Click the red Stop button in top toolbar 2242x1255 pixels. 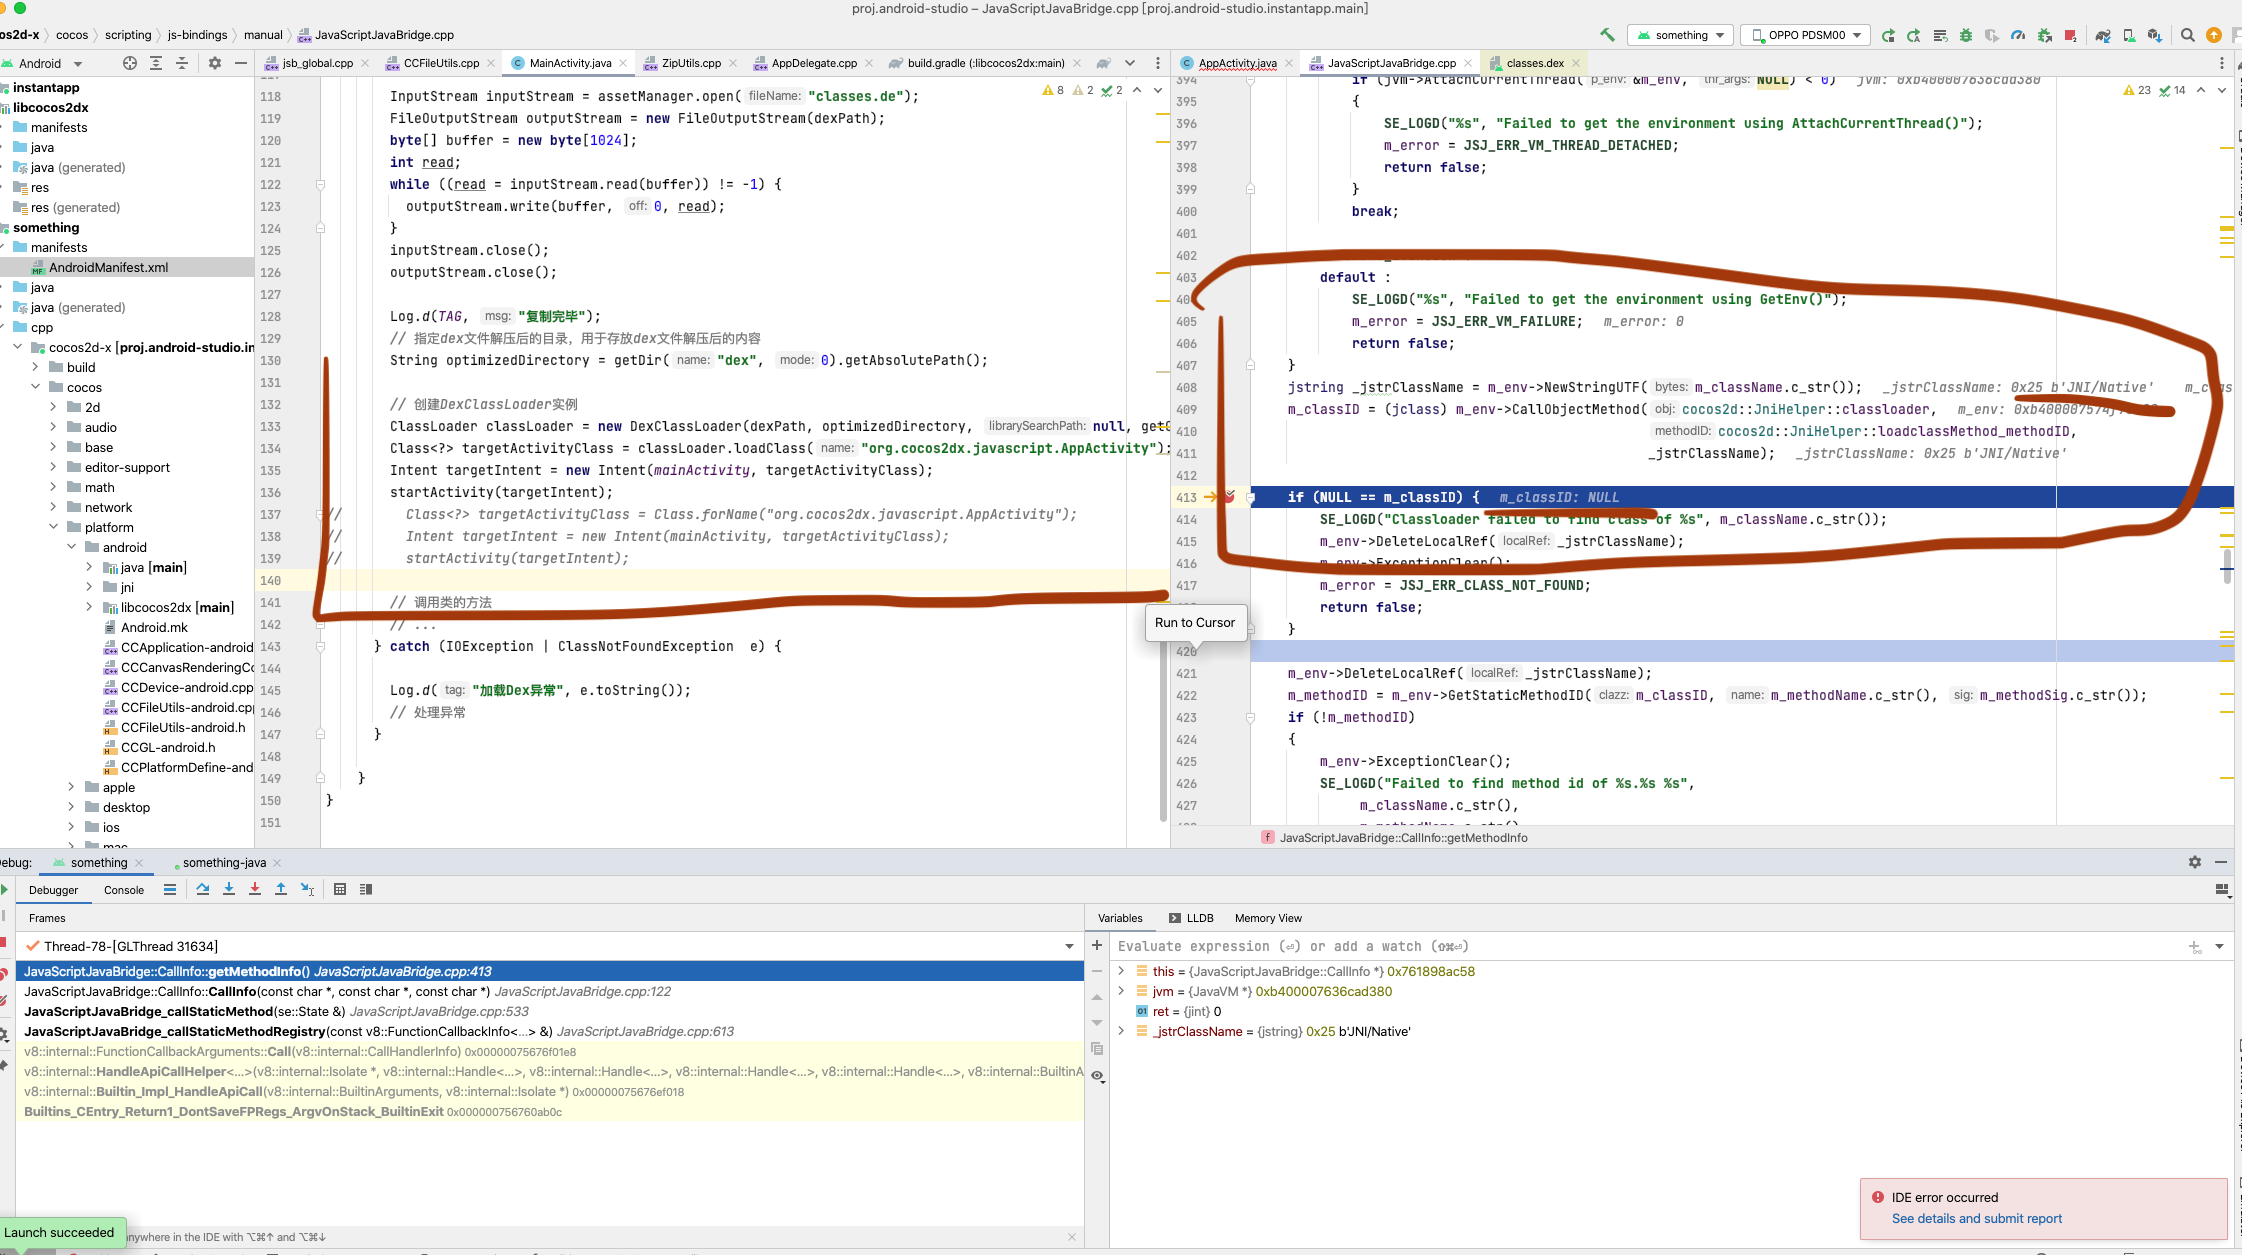2070,35
